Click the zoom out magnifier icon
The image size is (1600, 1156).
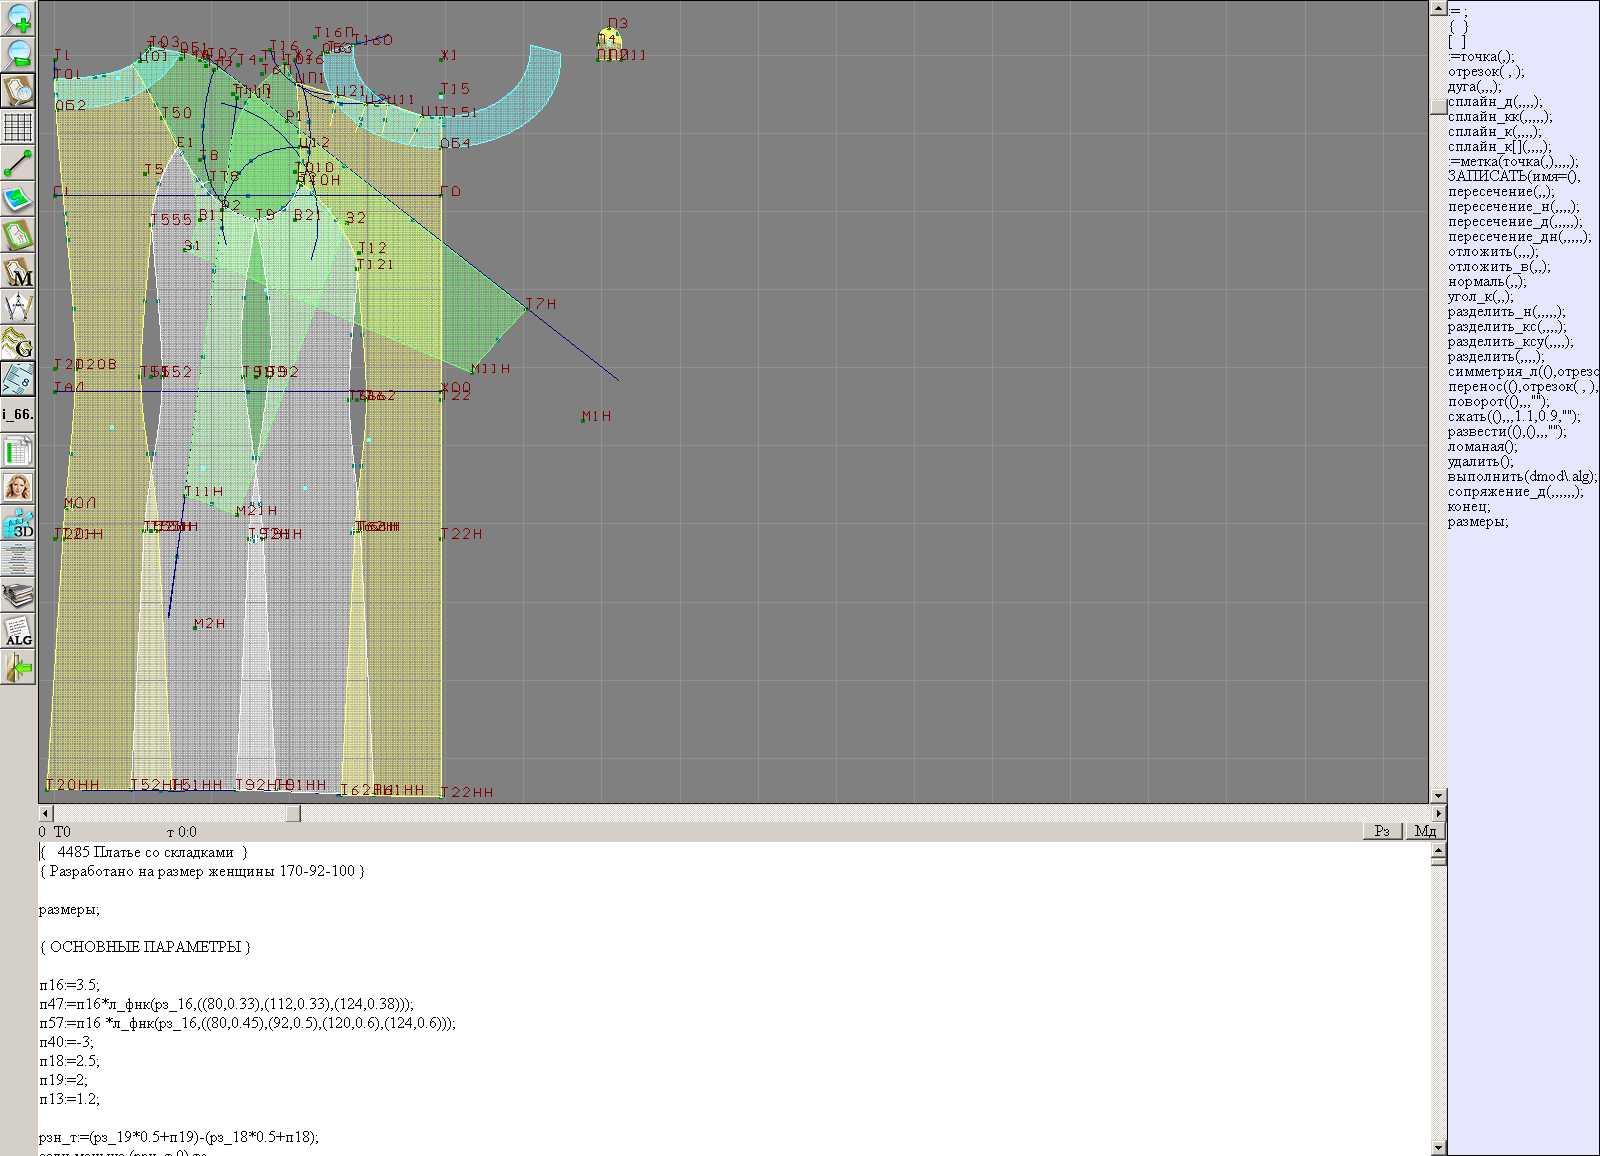(18, 55)
